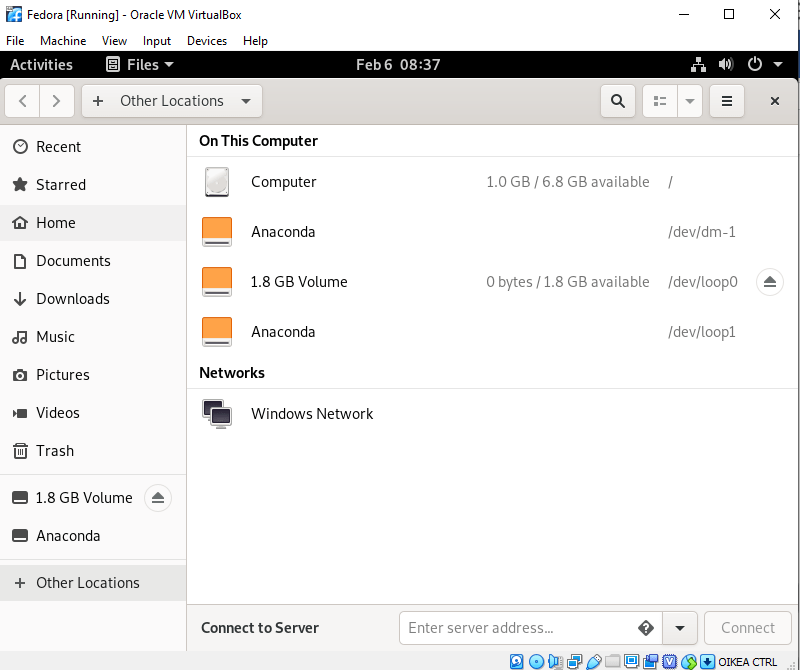Image resolution: width=800 pixels, height=670 pixels.
Task: Click server address help icon
Action: coord(646,628)
